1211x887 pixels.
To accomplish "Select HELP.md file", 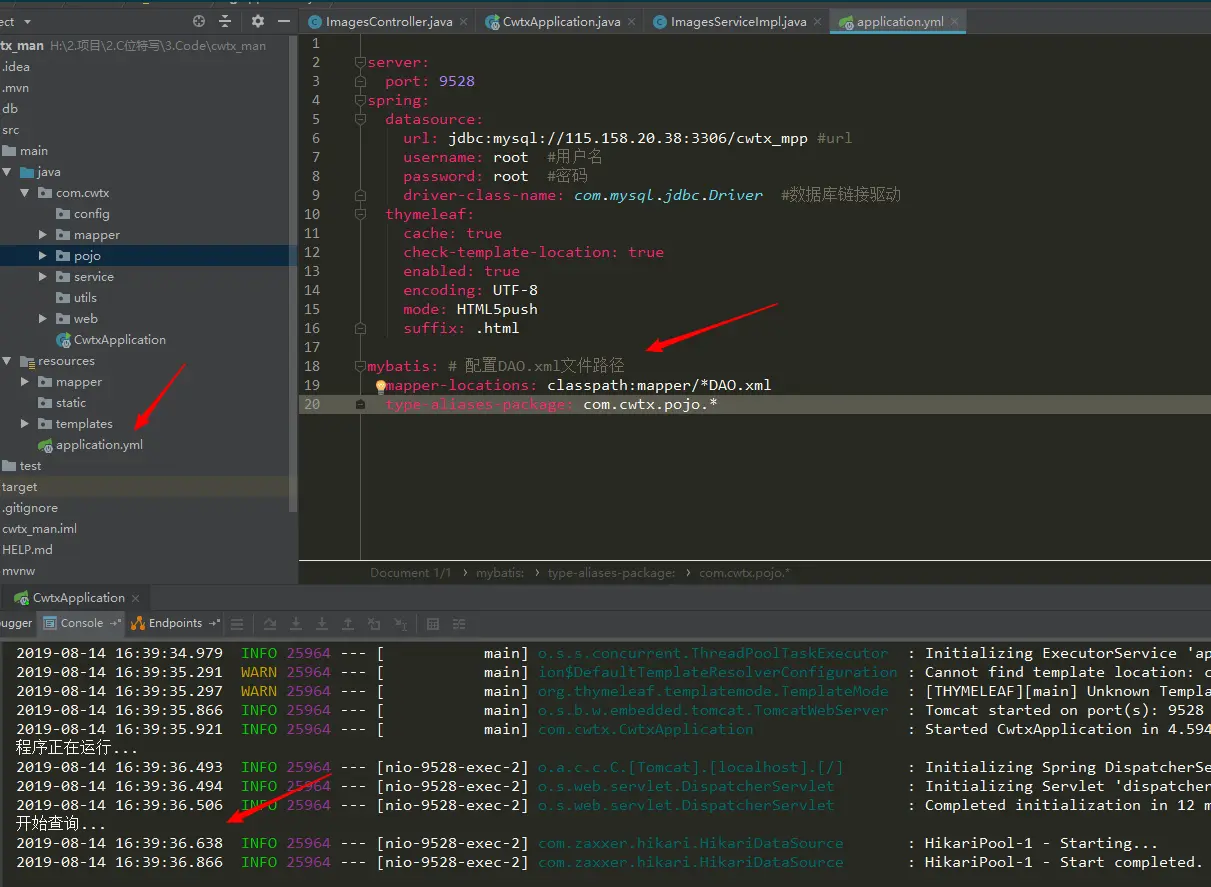I will point(27,550).
